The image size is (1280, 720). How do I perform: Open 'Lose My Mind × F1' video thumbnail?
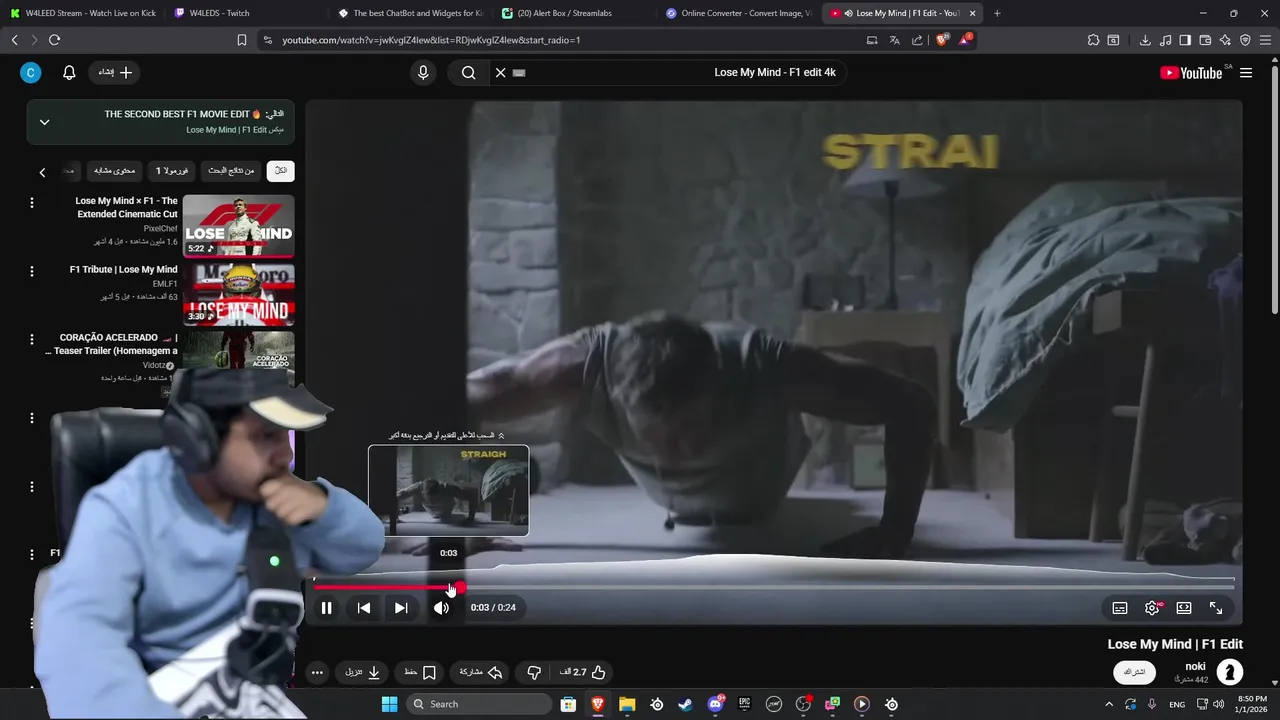click(x=238, y=225)
